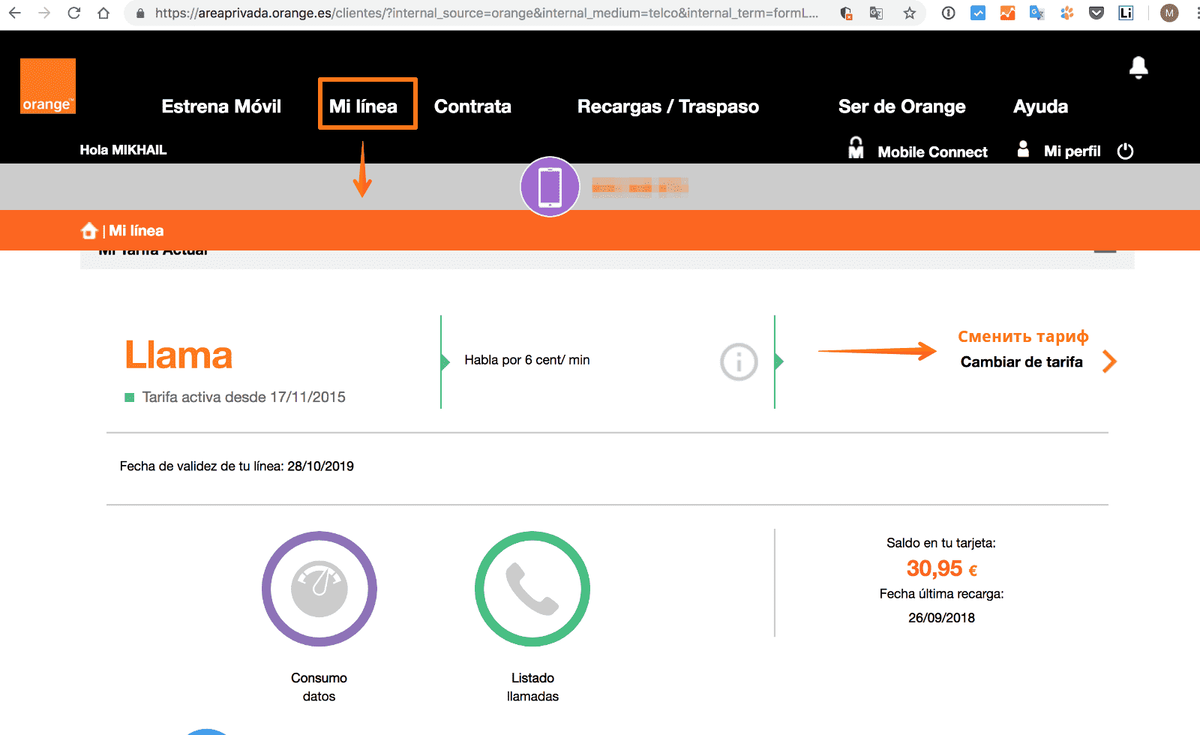Click the Google Translate extension icon
This screenshot has width=1200, height=735.
[x=1037, y=14]
